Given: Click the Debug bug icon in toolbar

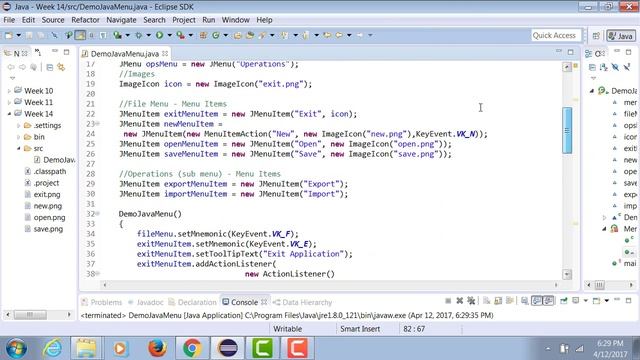Looking at the screenshot, I should [138, 36].
